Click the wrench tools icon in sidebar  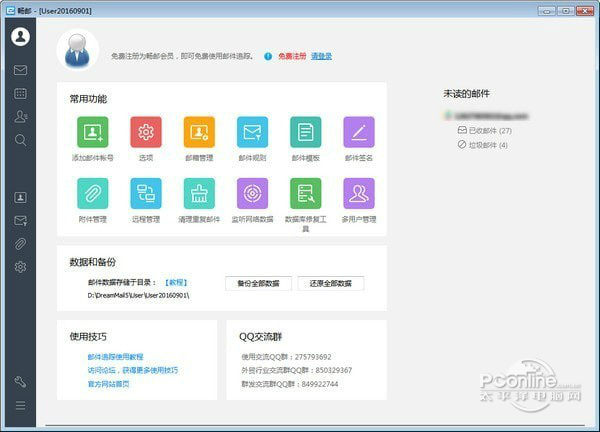(20, 381)
